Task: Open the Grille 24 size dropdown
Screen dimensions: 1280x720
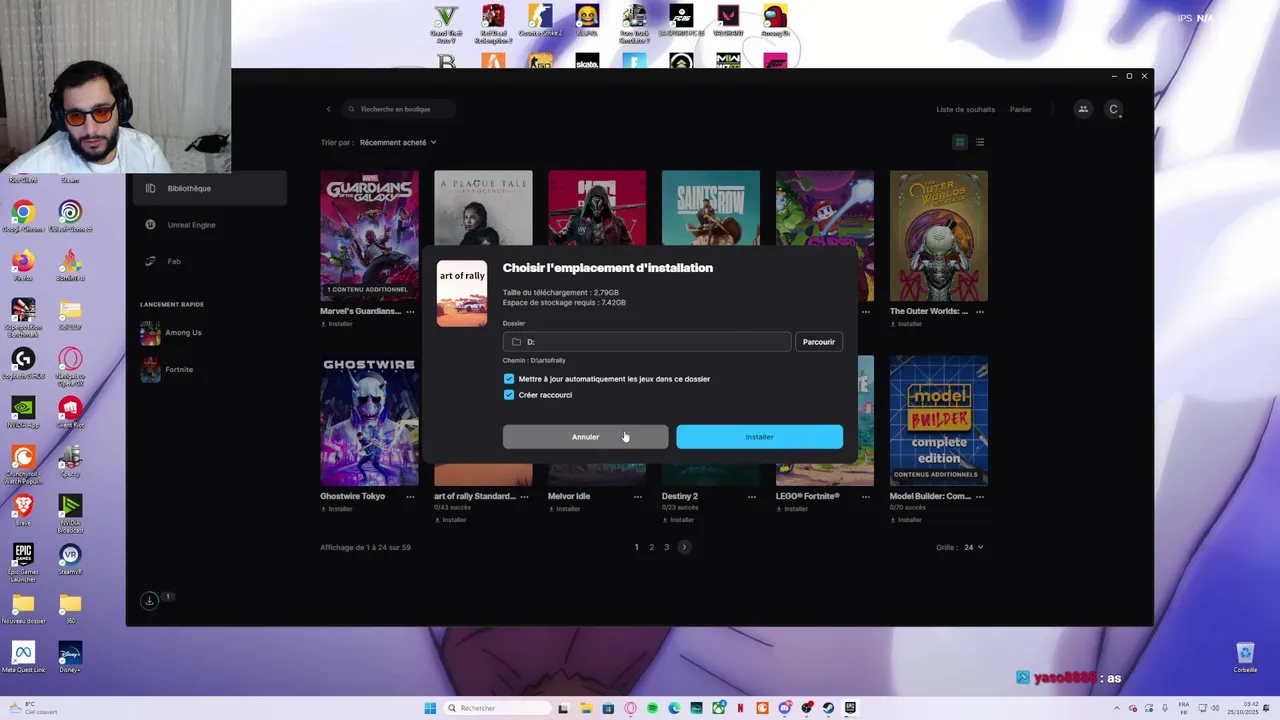Action: click(971, 547)
